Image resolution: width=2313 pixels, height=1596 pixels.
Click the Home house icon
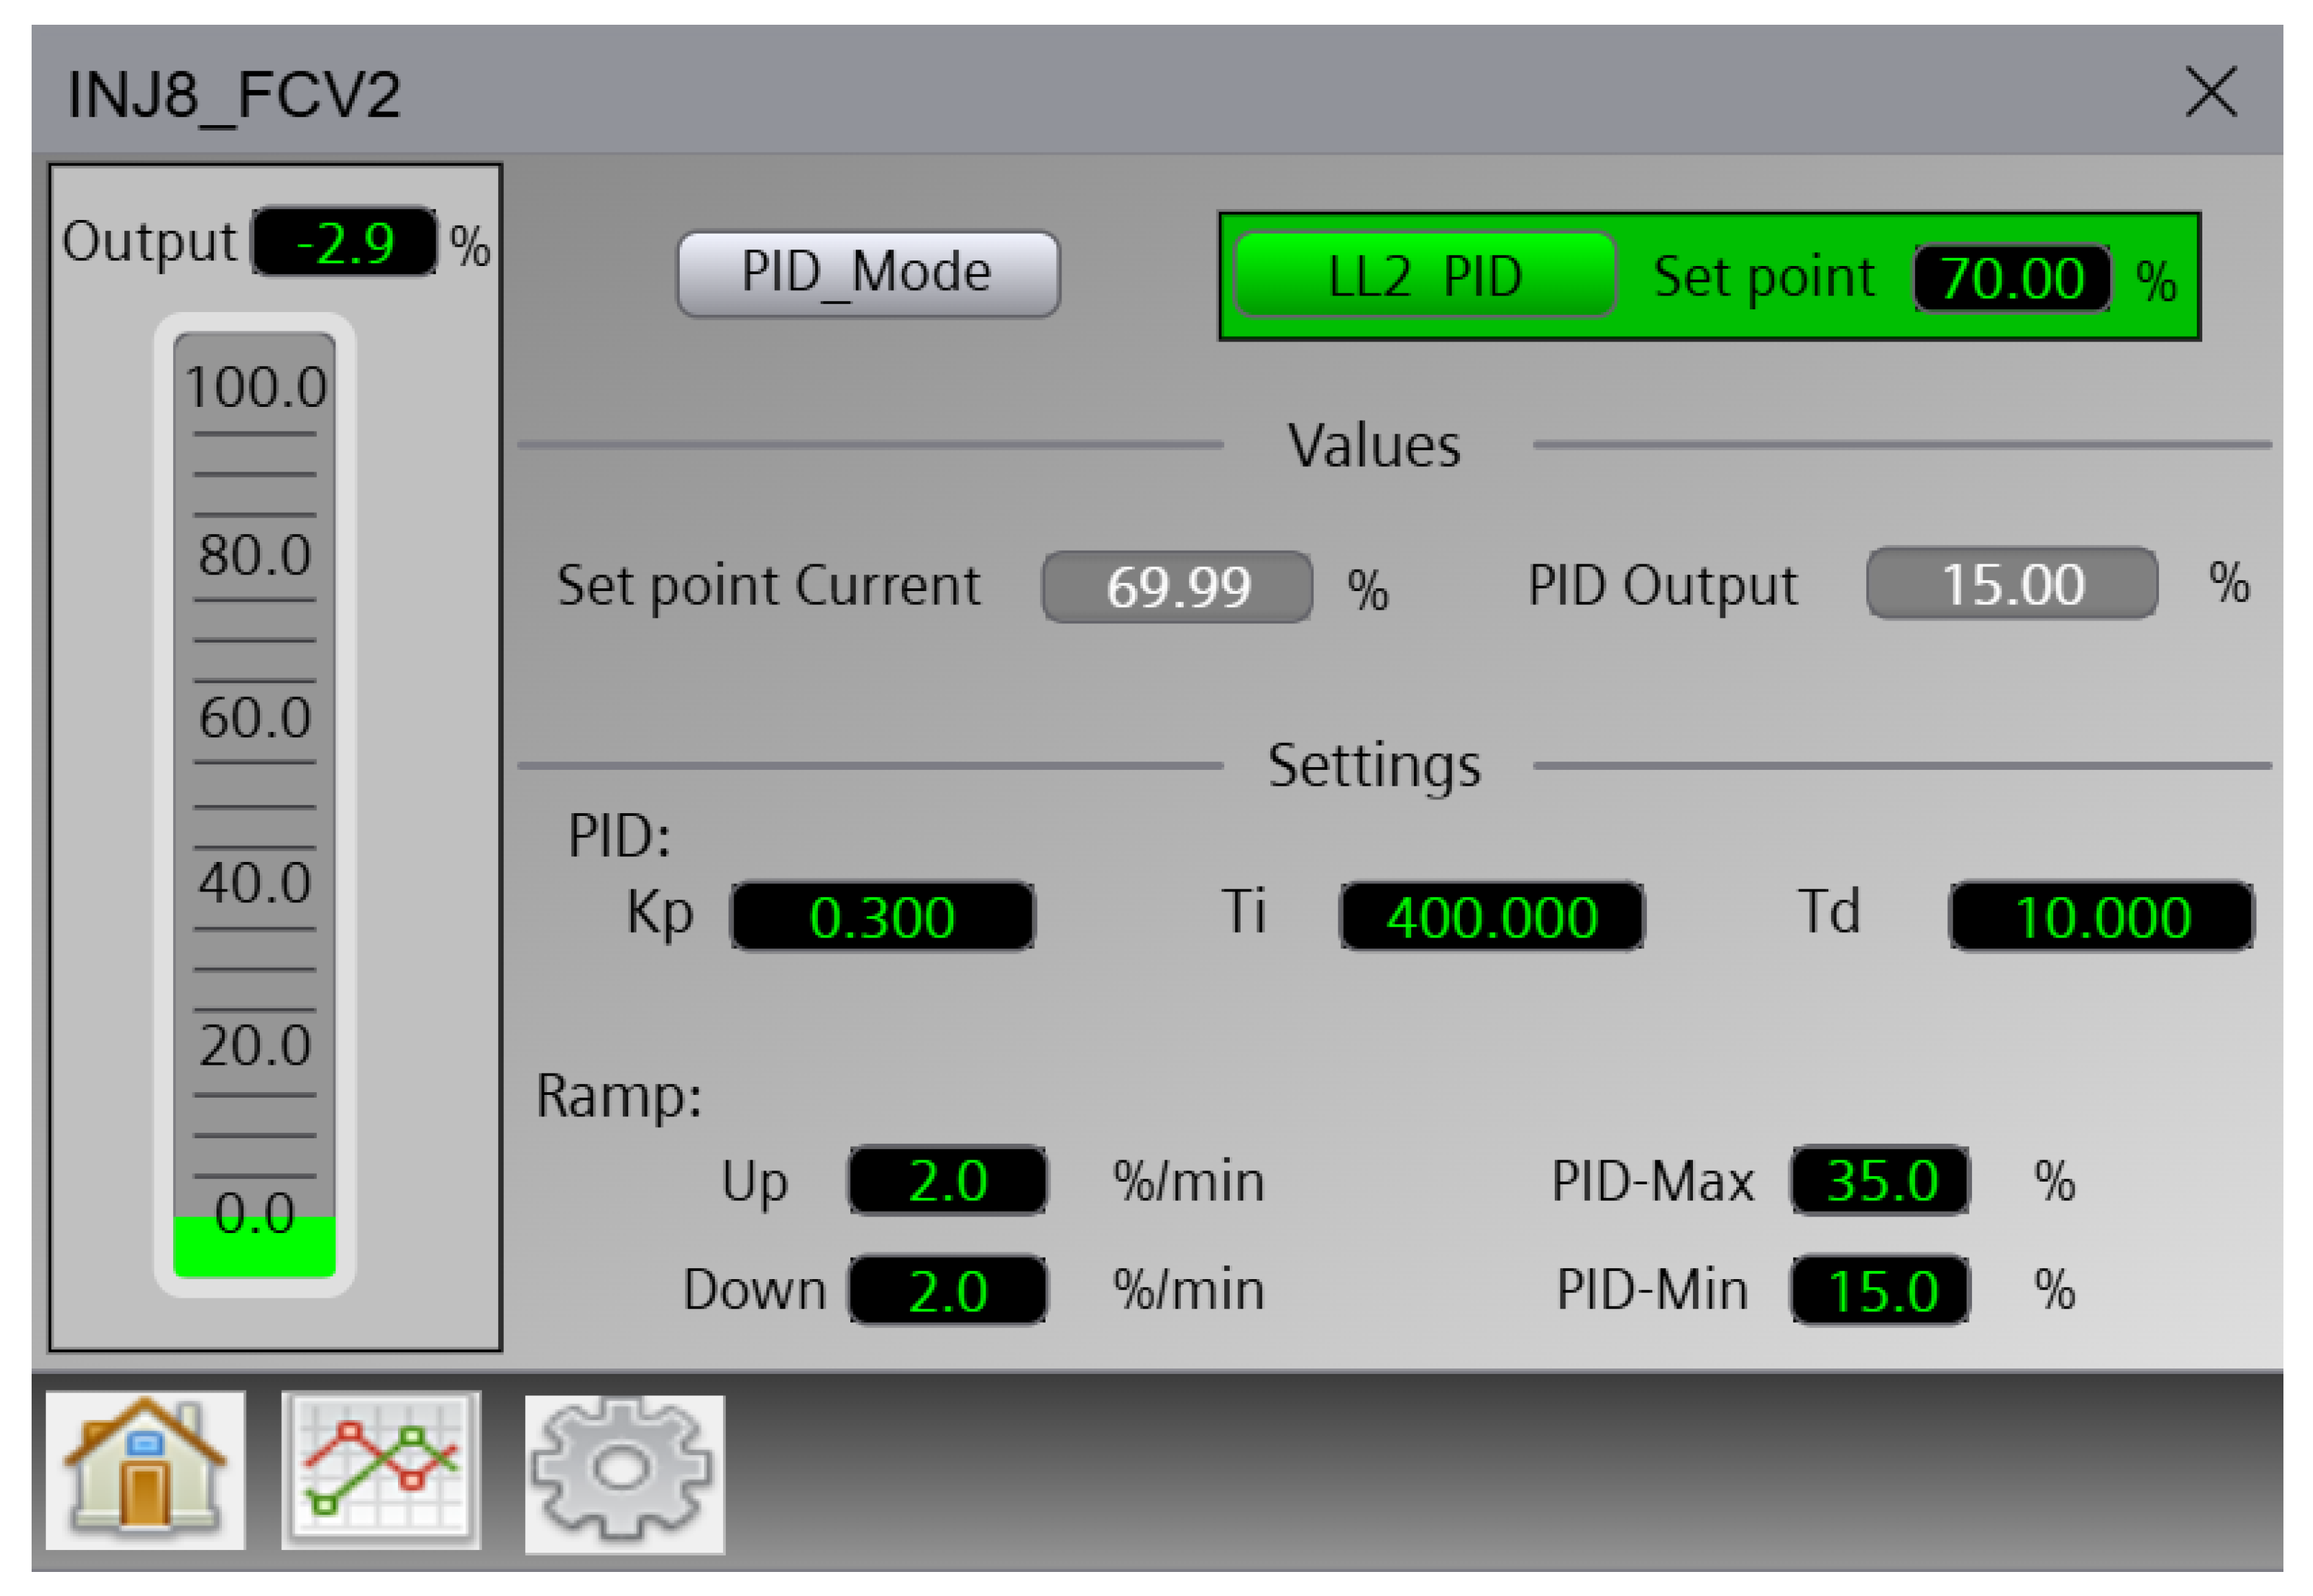pyautogui.click(x=145, y=1470)
